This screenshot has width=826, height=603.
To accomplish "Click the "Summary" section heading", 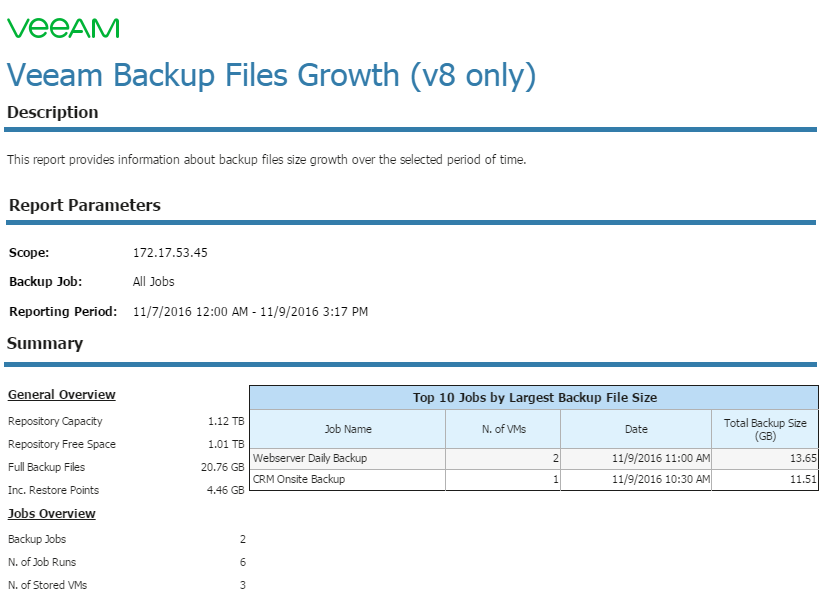I will (45, 343).
